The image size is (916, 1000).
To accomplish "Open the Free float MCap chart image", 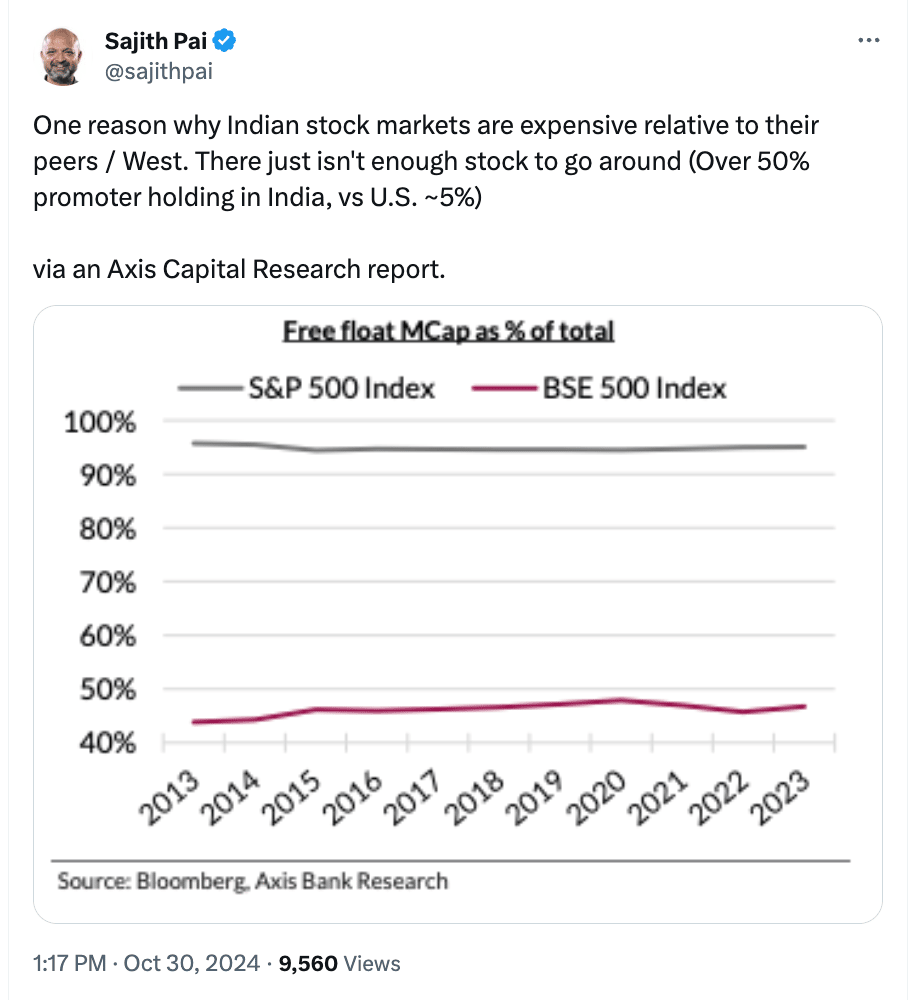I will [457, 614].
